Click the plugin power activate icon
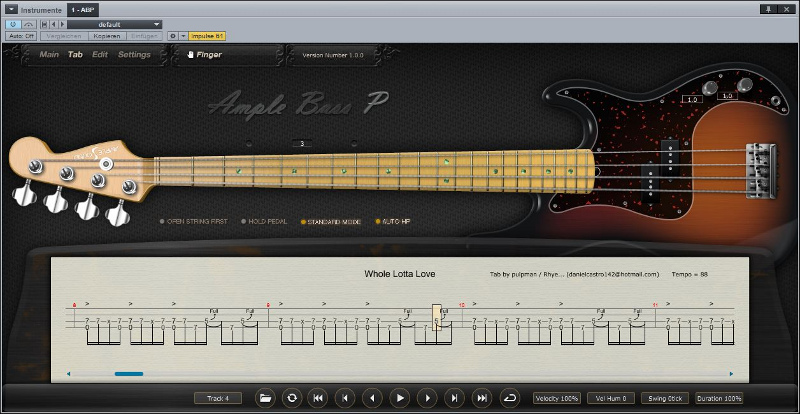The height and width of the screenshot is (414, 800). tap(13, 24)
